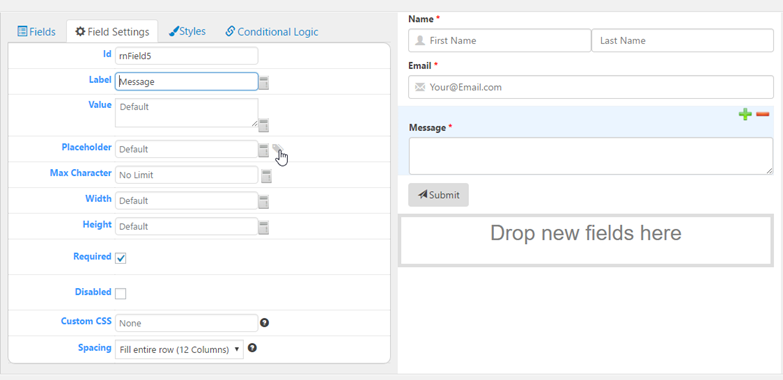Click the Height input field
This screenshot has height=380, width=783.
186,226
